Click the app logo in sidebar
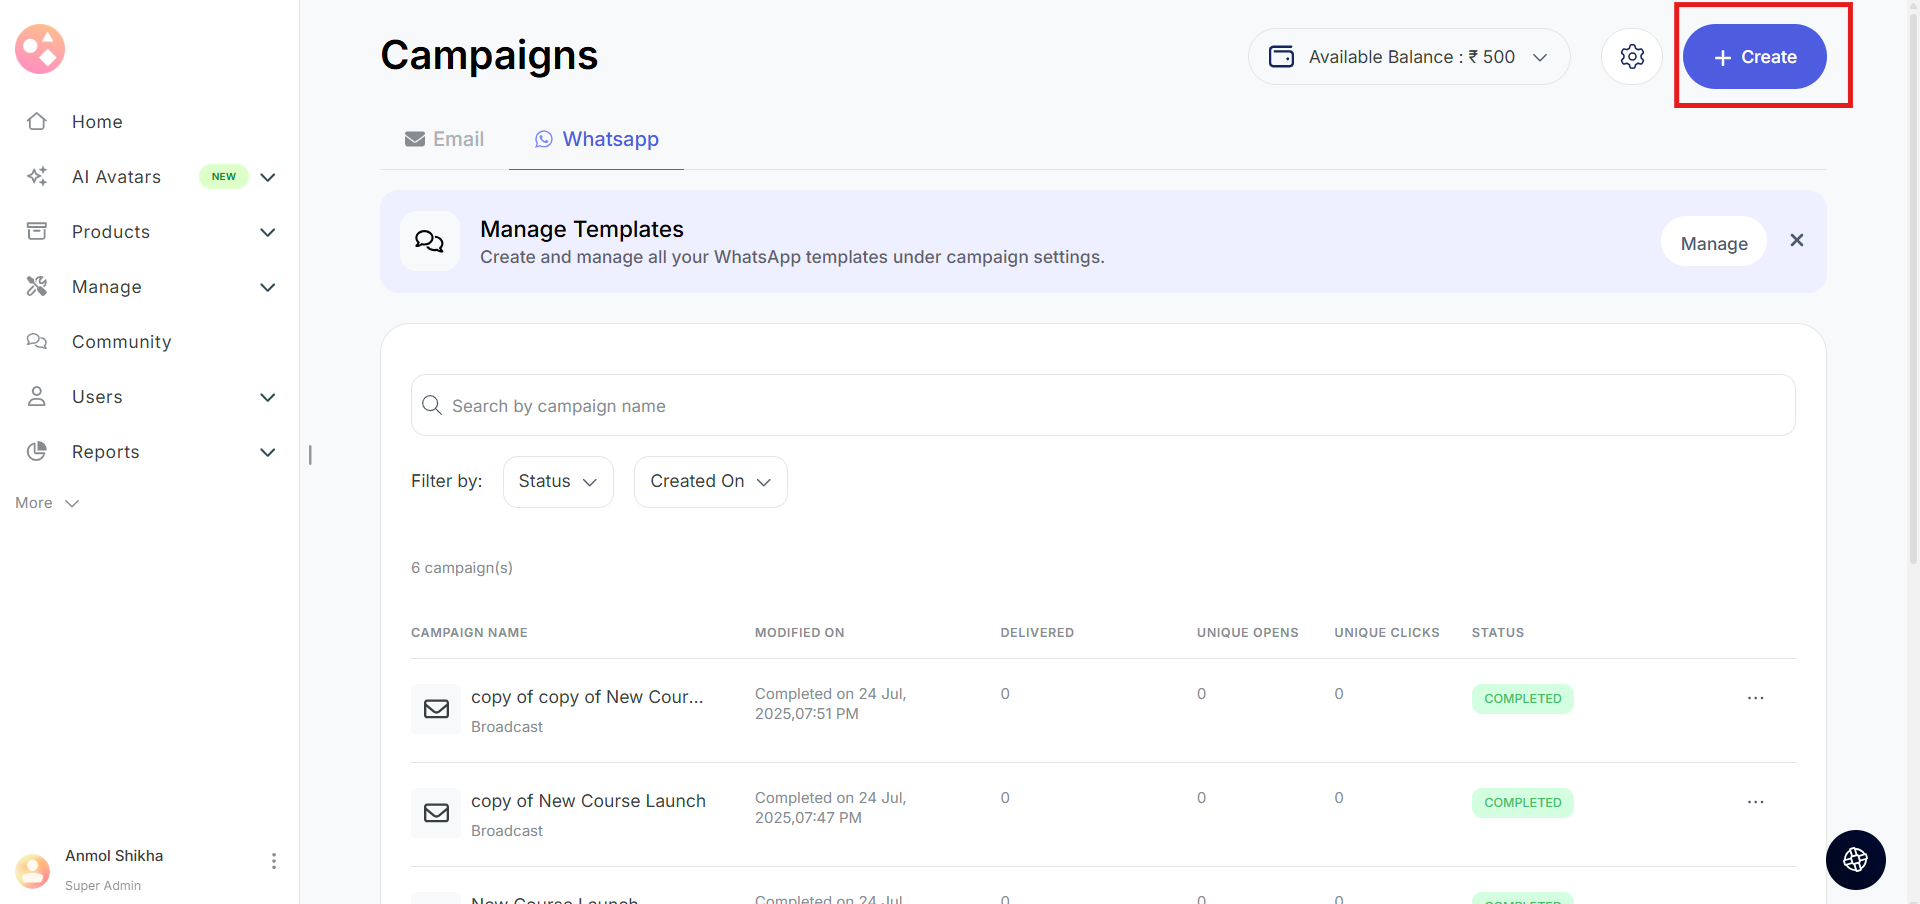 [40, 49]
